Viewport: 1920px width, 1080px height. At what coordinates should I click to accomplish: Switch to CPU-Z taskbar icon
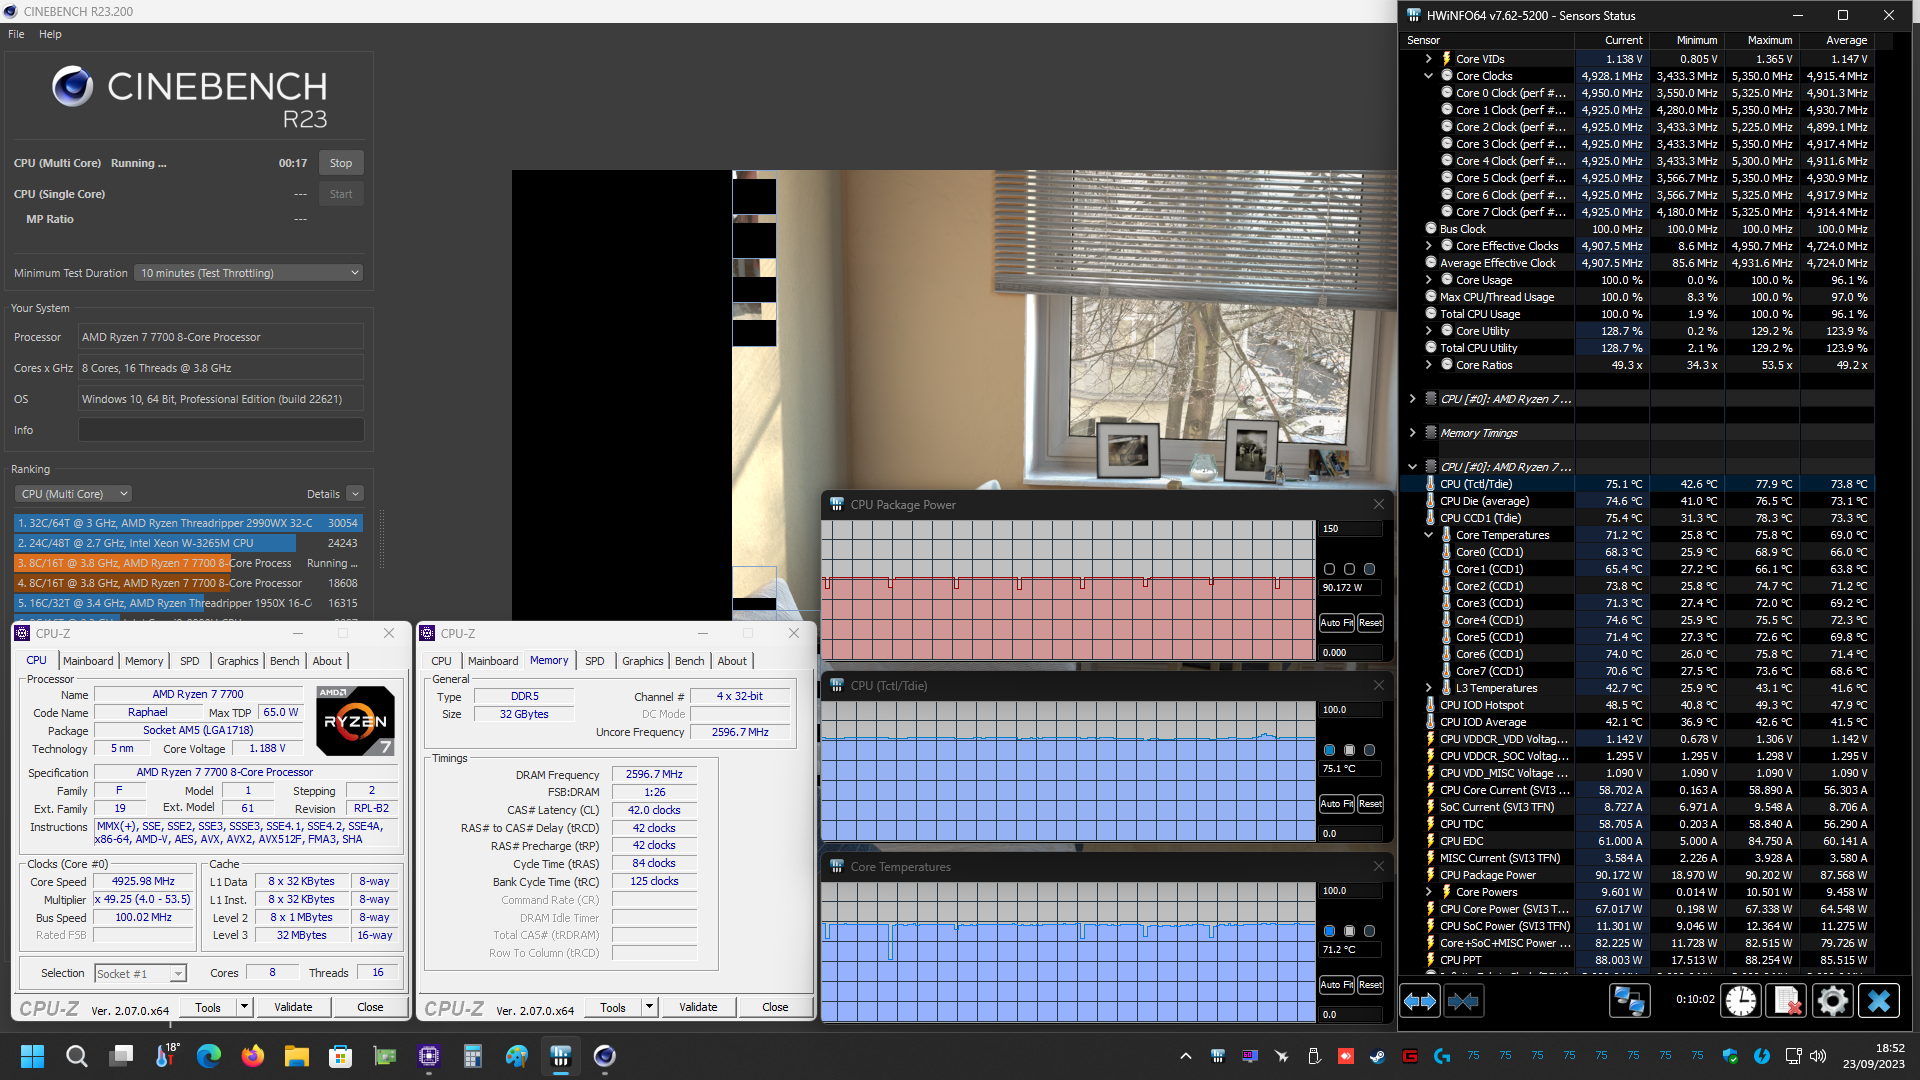[x=429, y=1056]
